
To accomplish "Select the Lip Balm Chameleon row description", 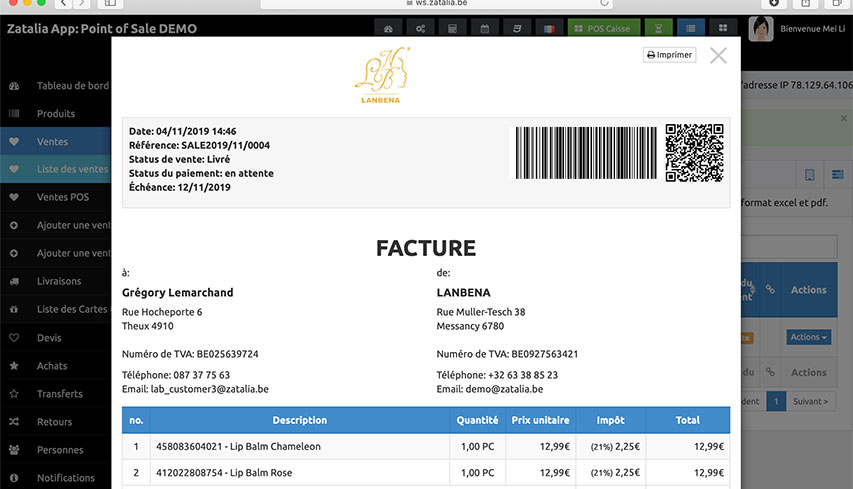I will point(238,447).
